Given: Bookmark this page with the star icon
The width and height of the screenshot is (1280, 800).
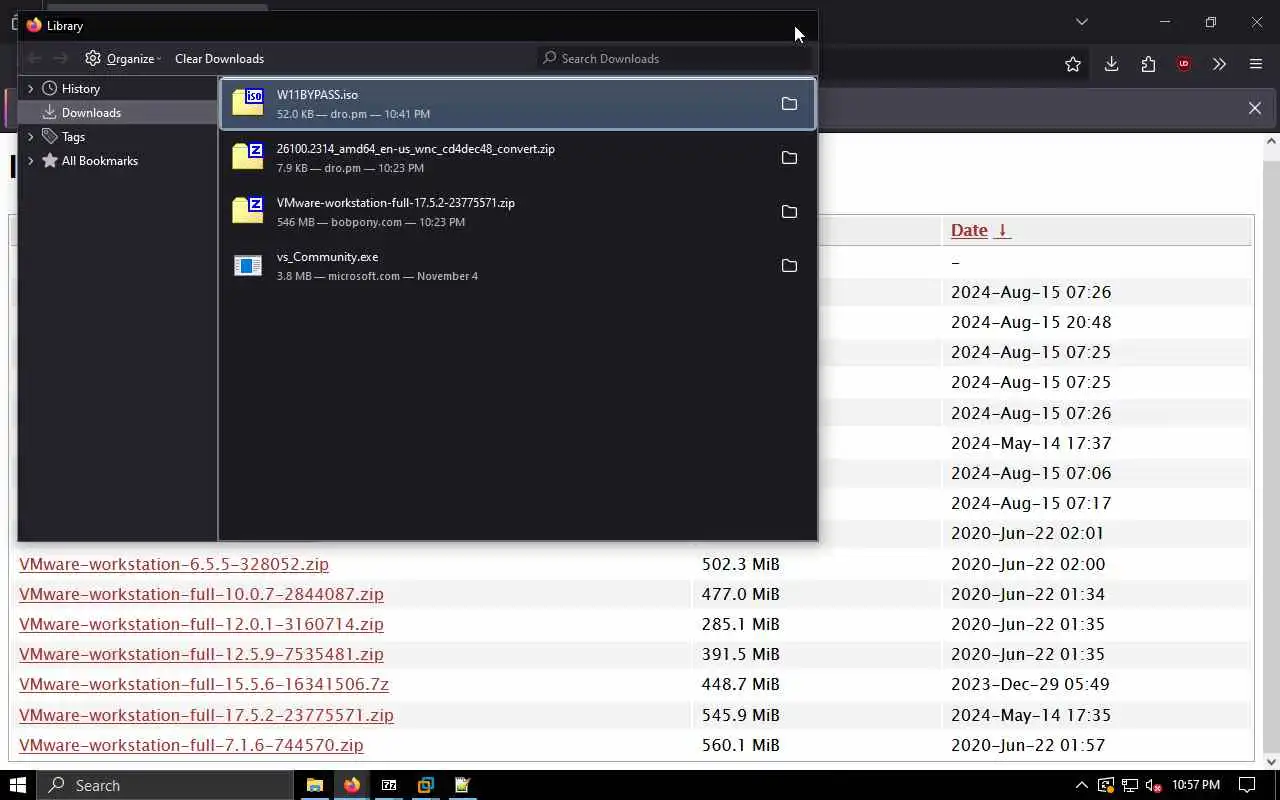Looking at the screenshot, I should (x=1073, y=64).
